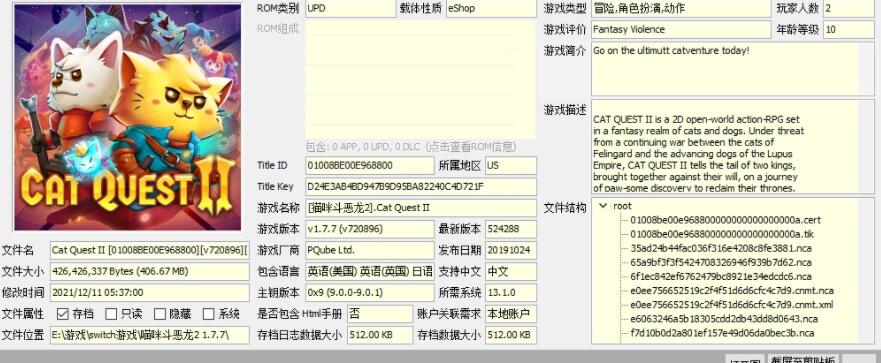The image size is (881, 363).
Task: Click the 所属地区 field showing US
Action: (x=511, y=166)
